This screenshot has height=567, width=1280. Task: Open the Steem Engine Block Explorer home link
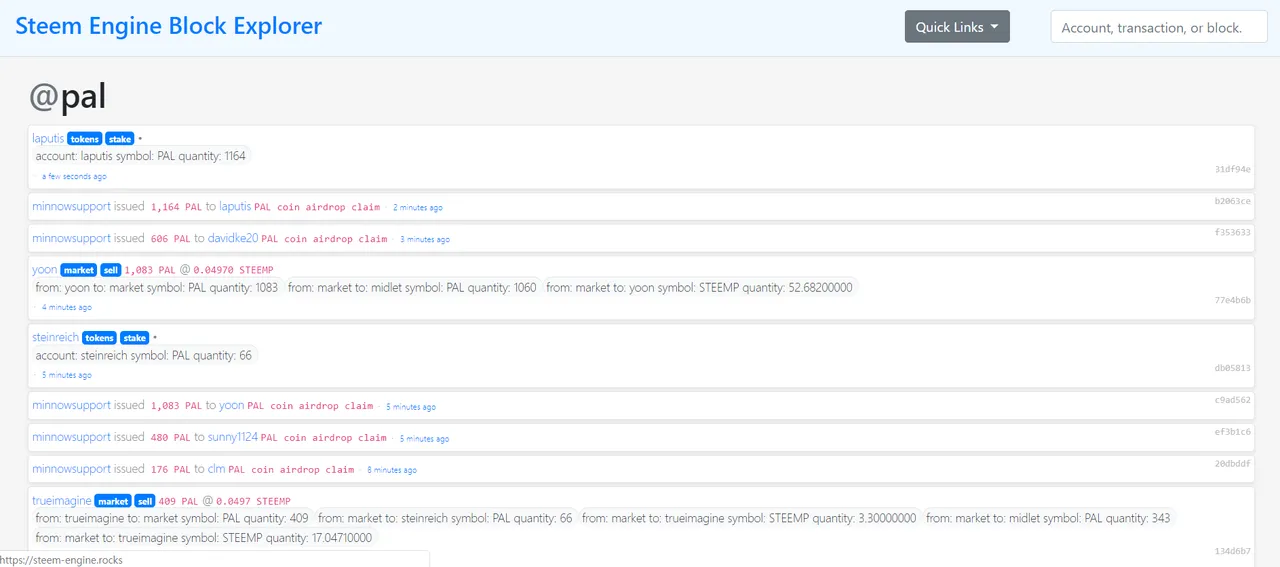[x=169, y=26]
